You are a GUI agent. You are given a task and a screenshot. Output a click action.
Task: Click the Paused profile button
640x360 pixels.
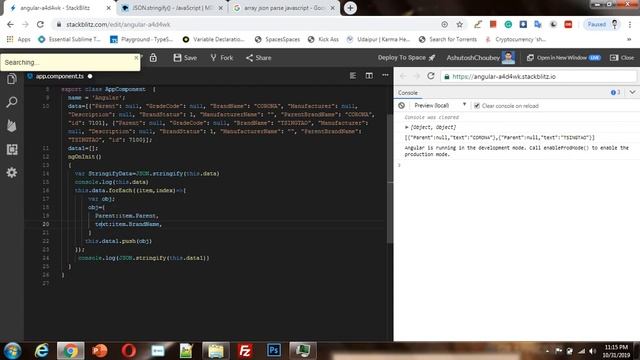click(602, 24)
